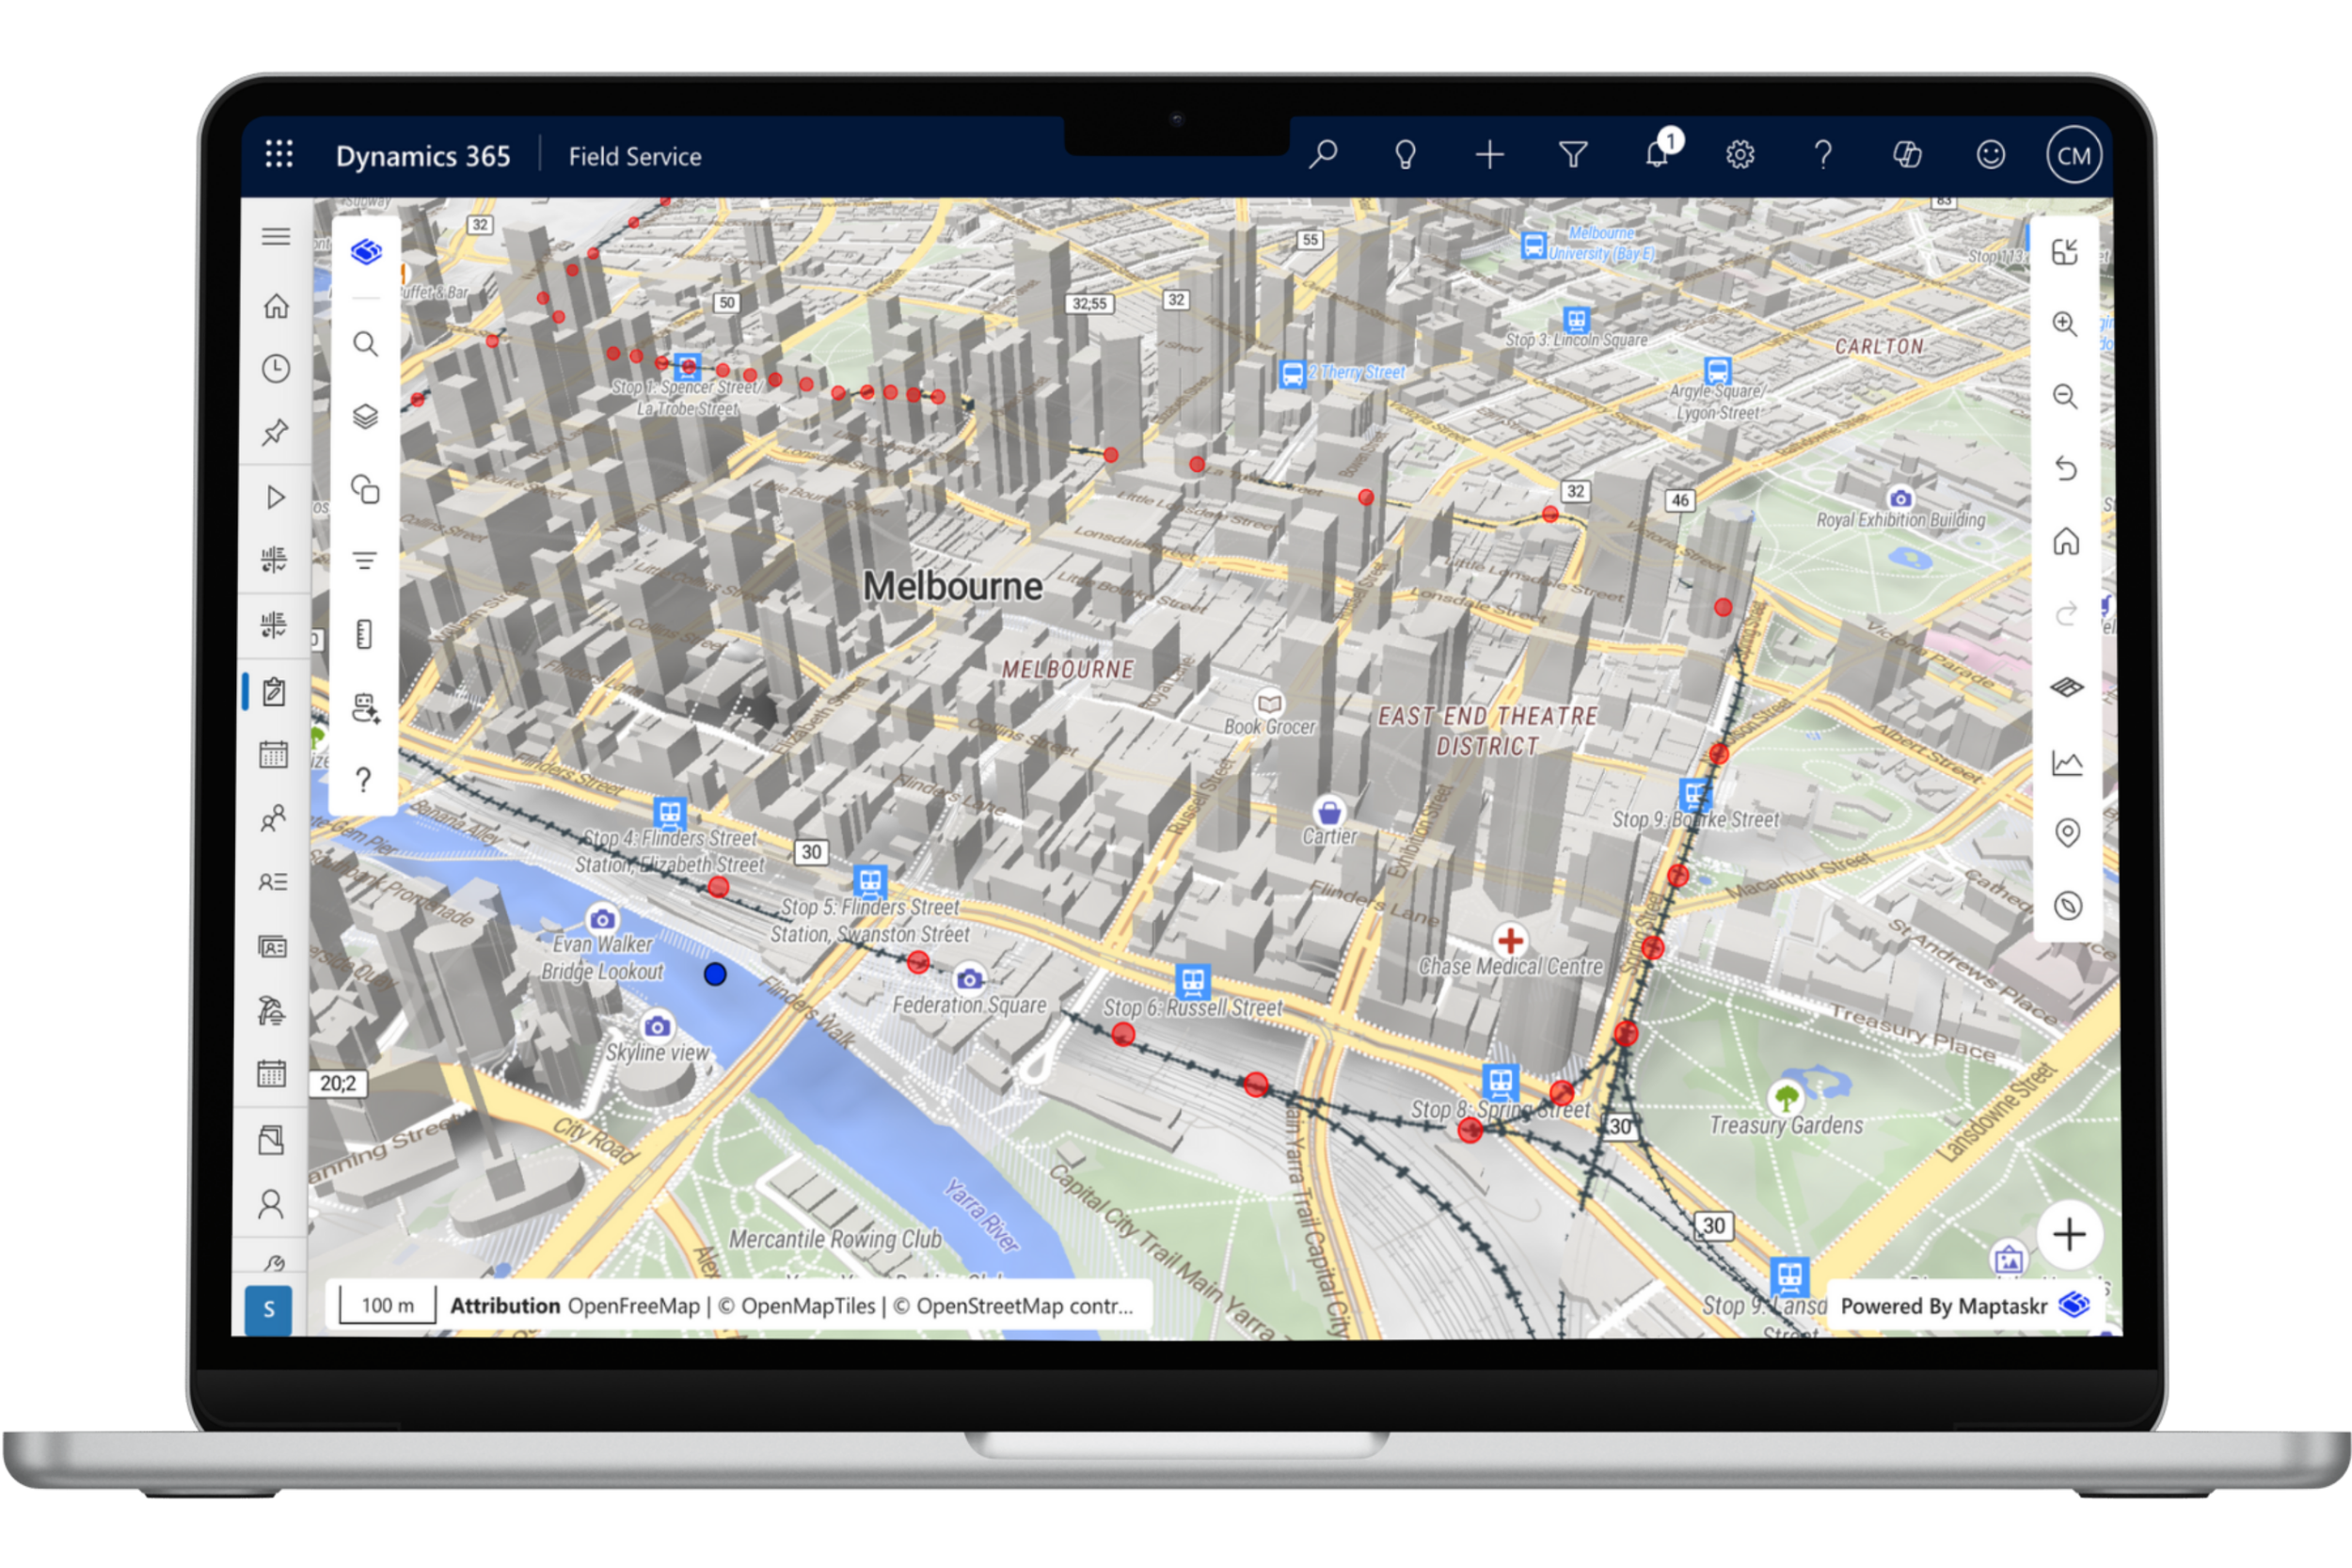Viewport: 2352px width, 1568px height.
Task: Click the search magnifier in top bar
Action: [1323, 155]
